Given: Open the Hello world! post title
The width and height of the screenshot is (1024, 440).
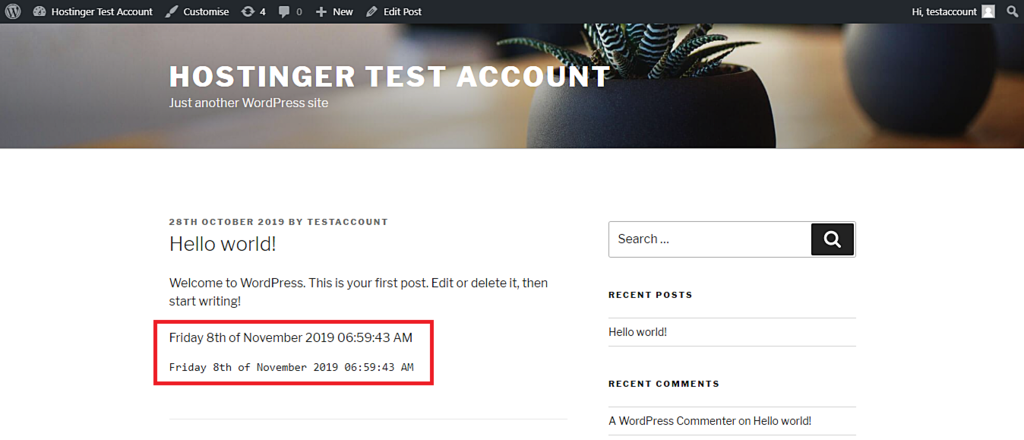Looking at the screenshot, I should [223, 244].
